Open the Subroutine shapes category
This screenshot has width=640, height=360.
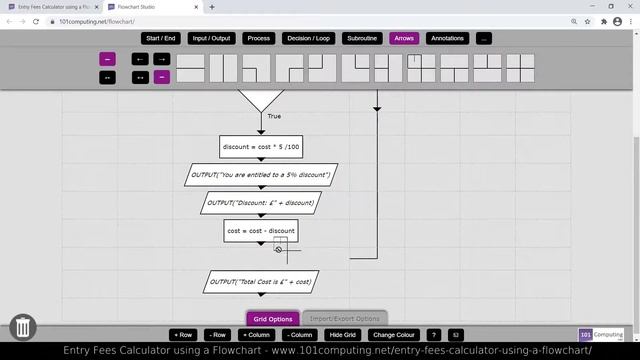tap(362, 38)
